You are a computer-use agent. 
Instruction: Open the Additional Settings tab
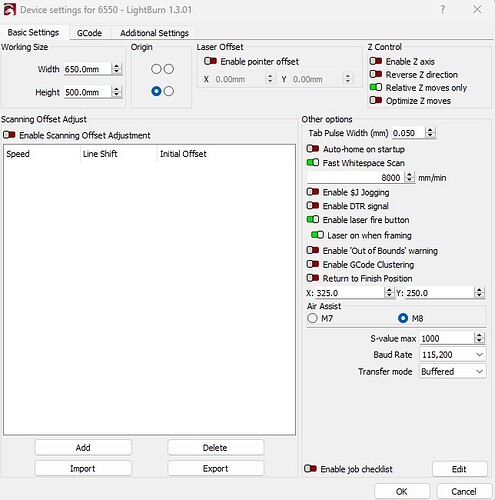click(x=154, y=33)
